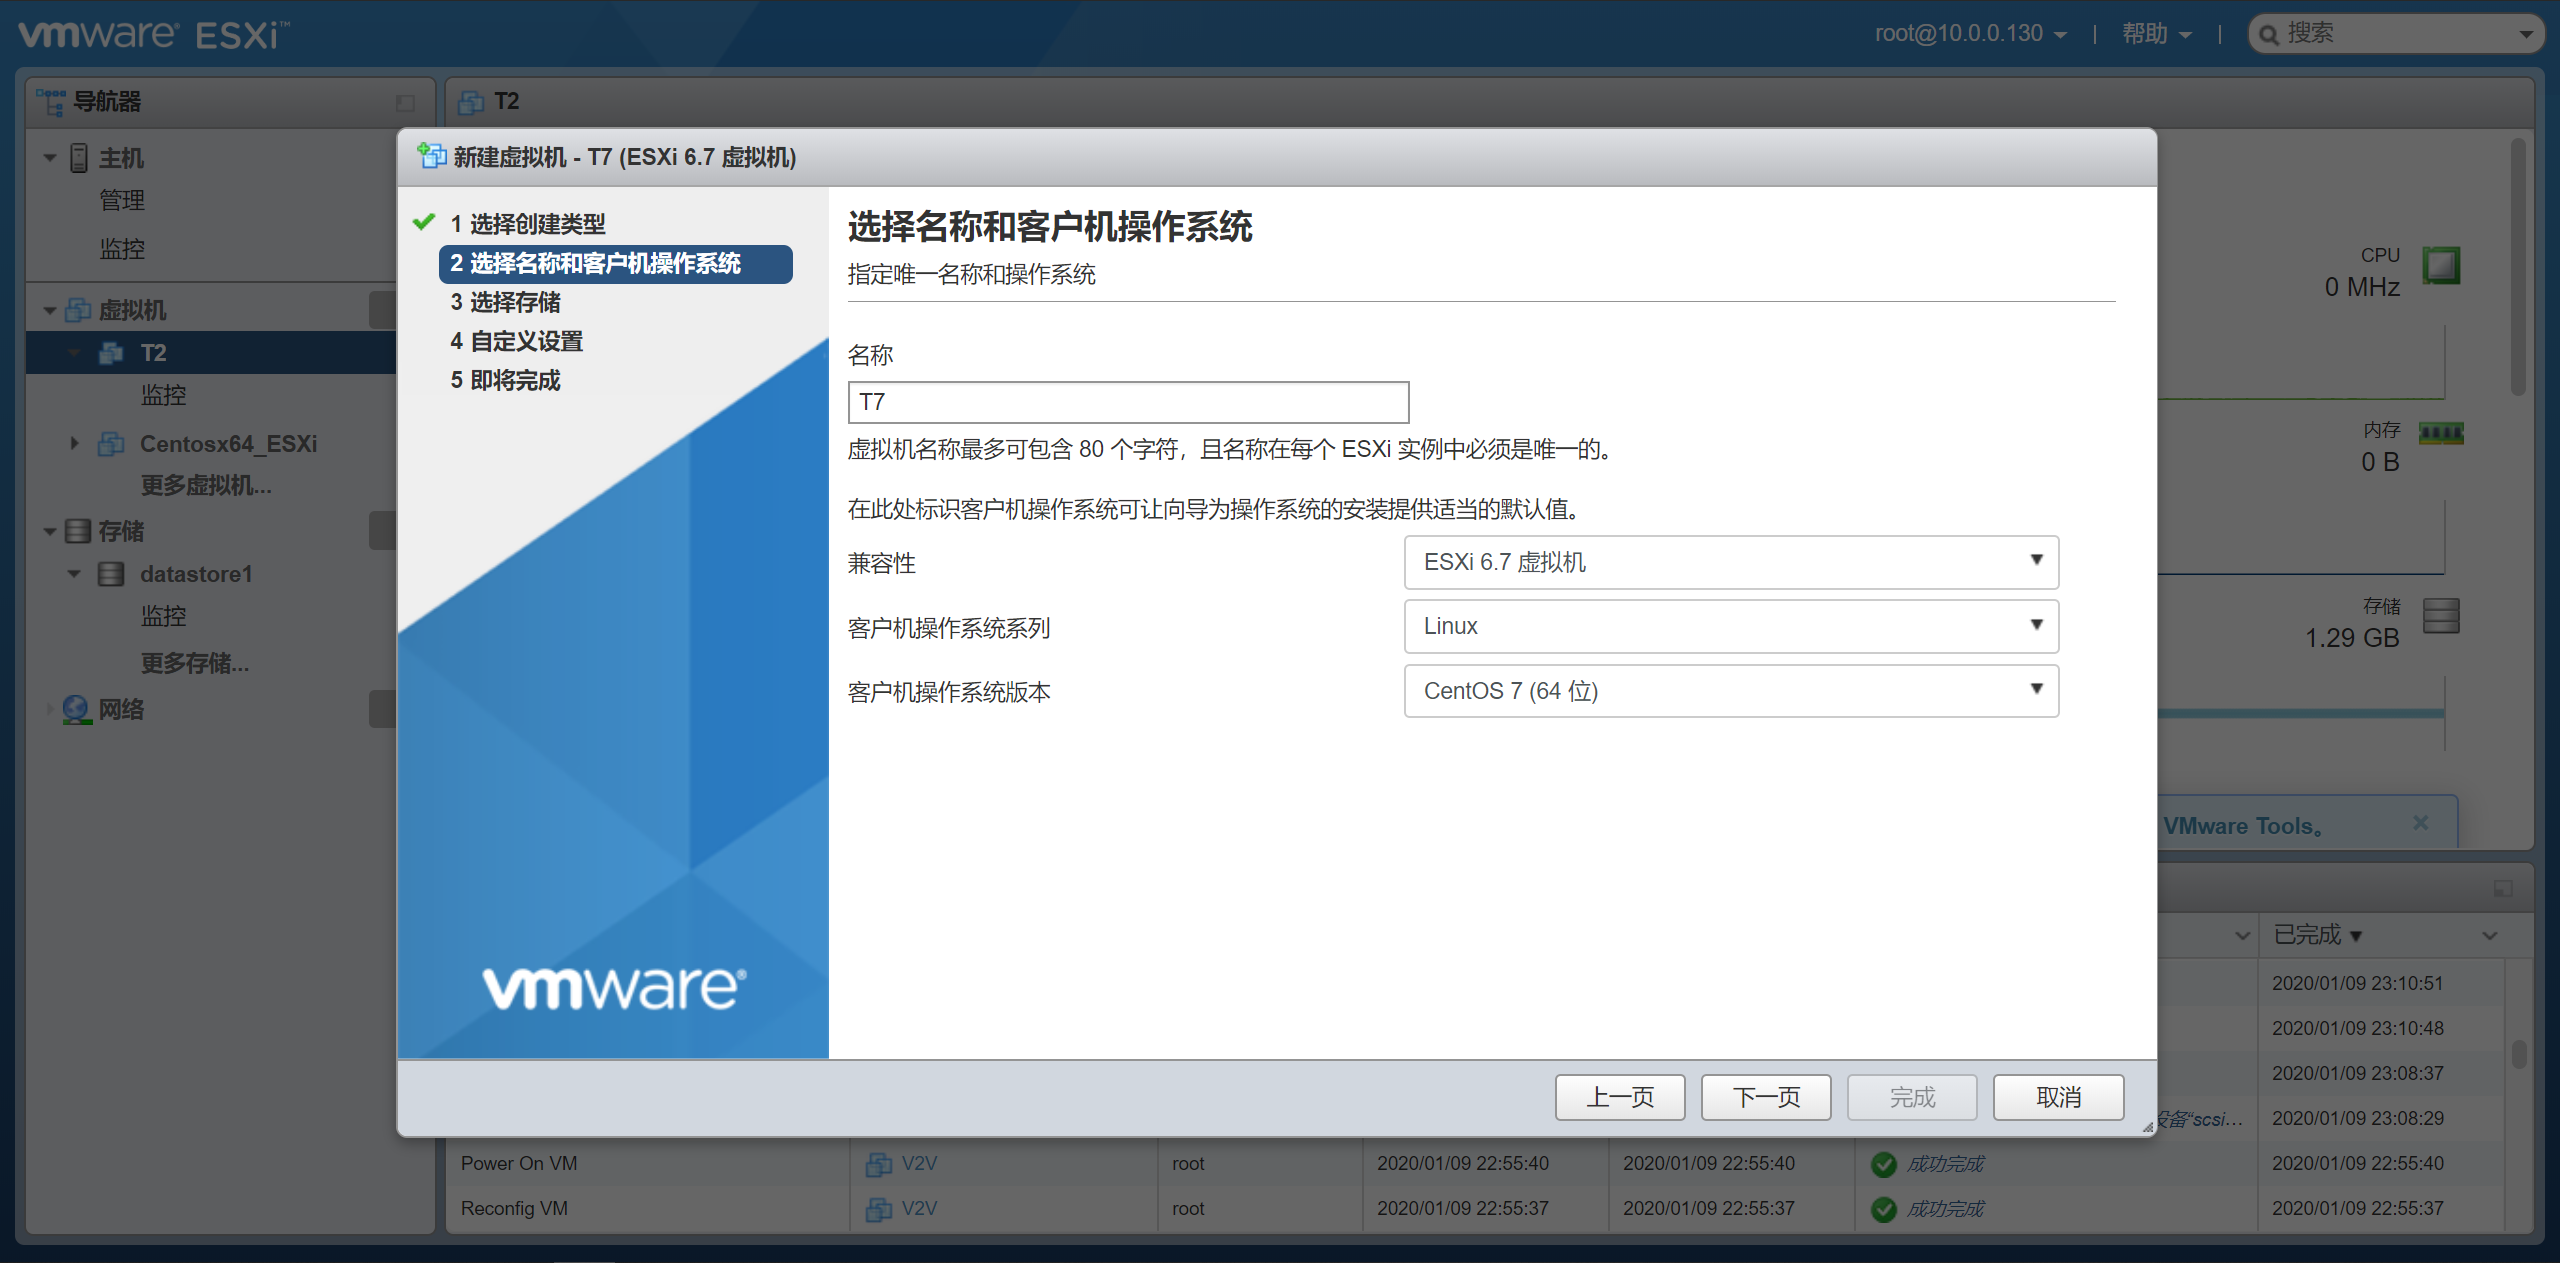Click the V2V link in Power On VM row

click(919, 1164)
